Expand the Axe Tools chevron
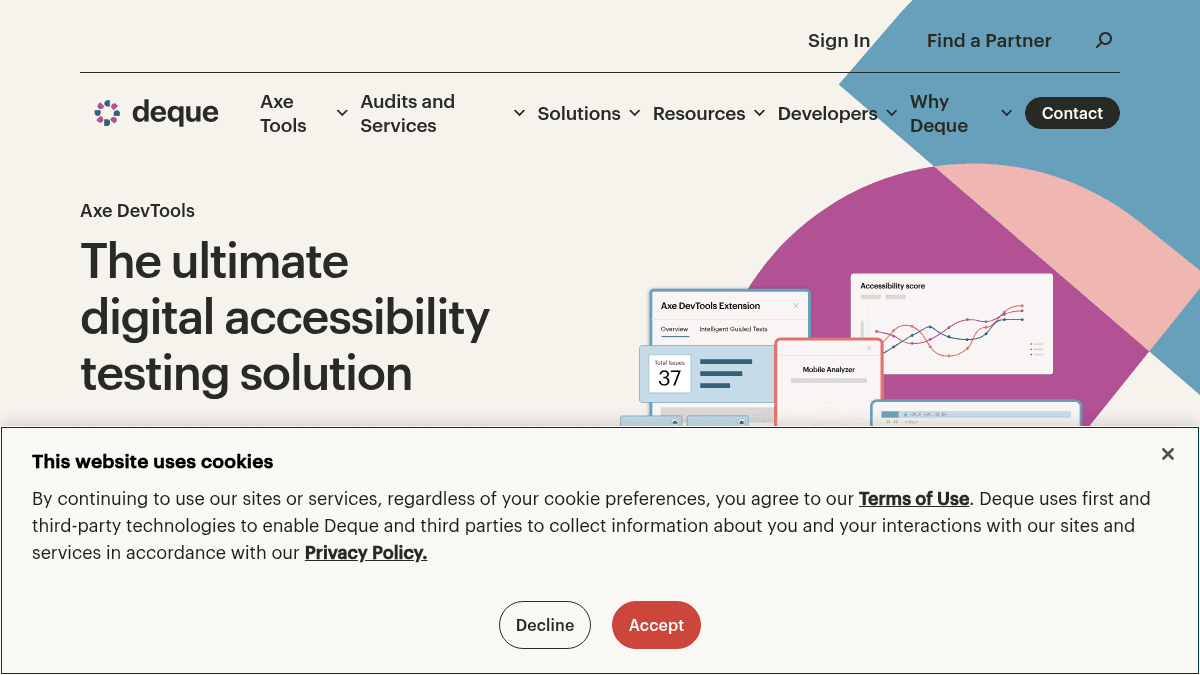This screenshot has width=1200, height=675. click(x=342, y=113)
